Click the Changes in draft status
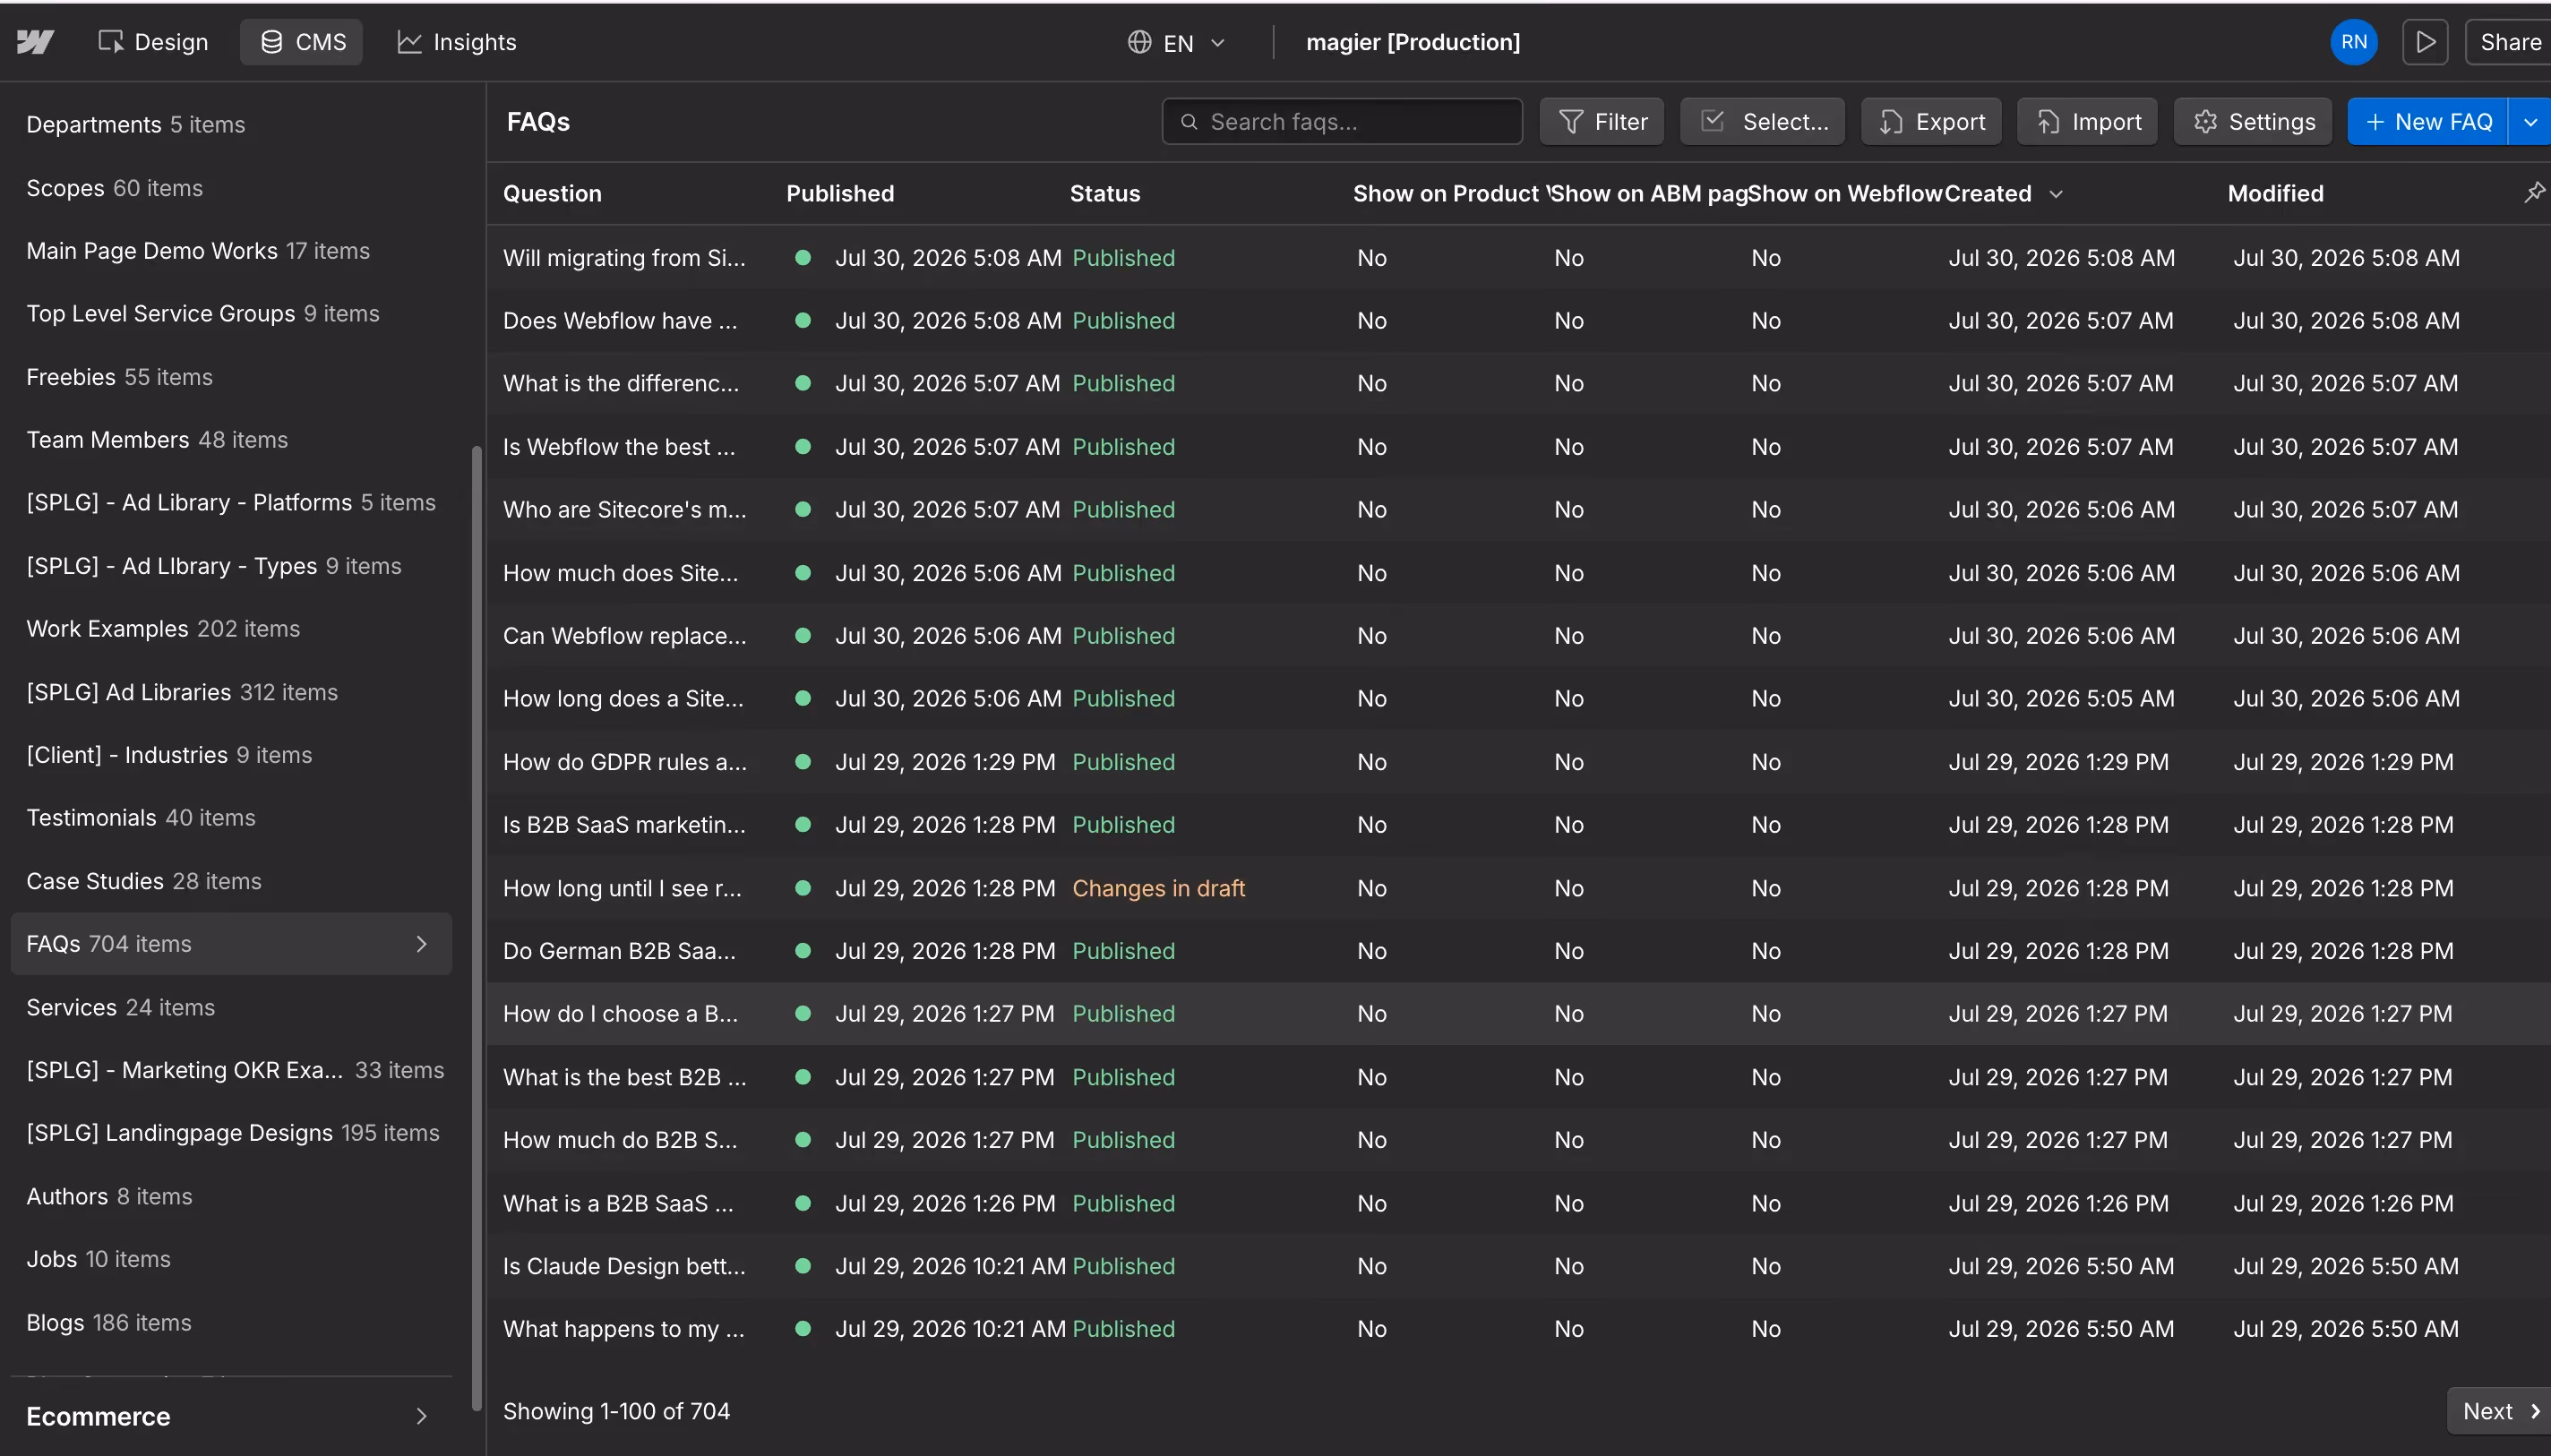2551x1456 pixels. tap(1158, 888)
